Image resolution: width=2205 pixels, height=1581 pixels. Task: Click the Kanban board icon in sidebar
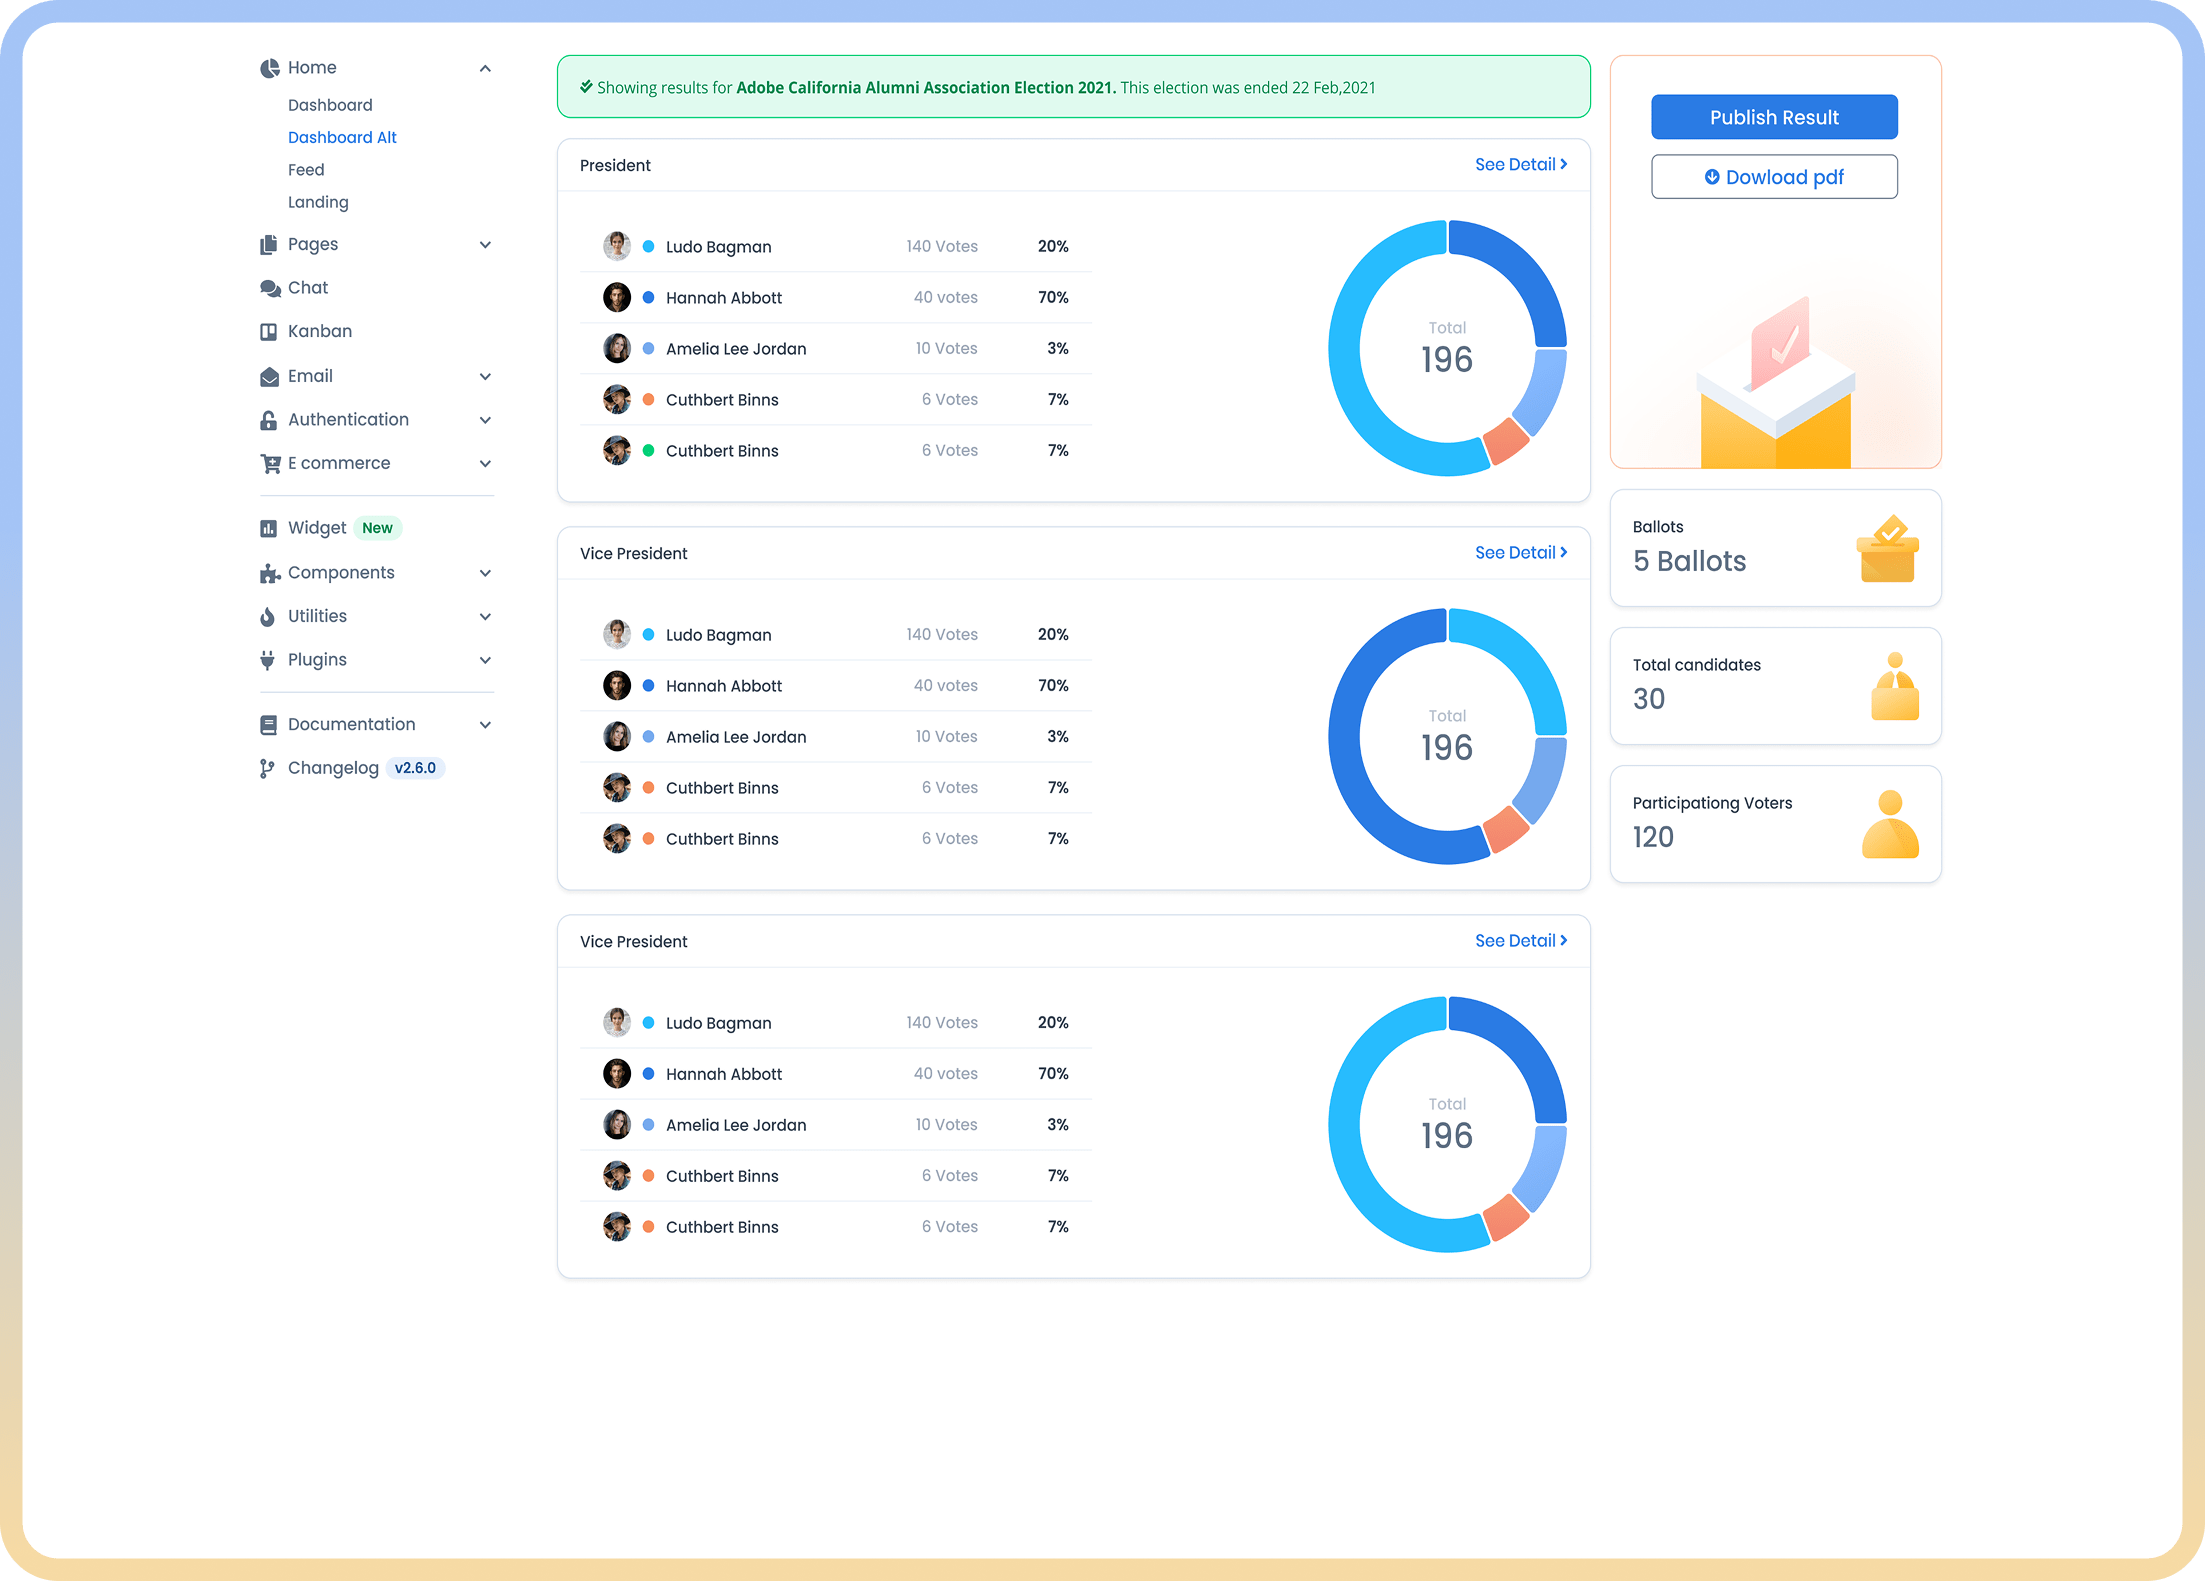[x=268, y=332]
